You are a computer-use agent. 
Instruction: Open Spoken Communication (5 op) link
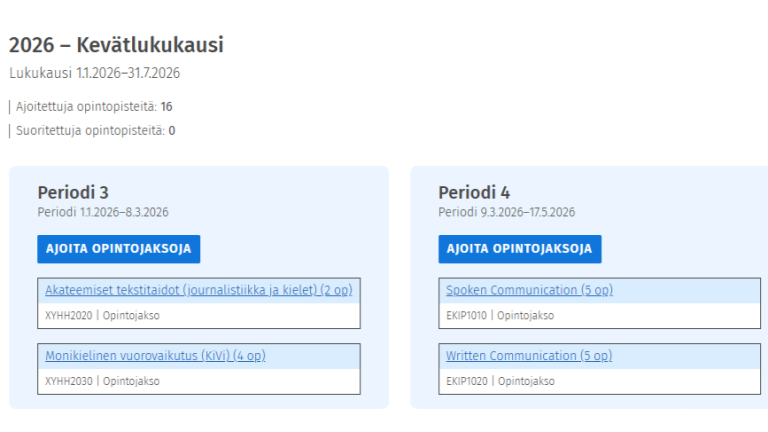529,290
